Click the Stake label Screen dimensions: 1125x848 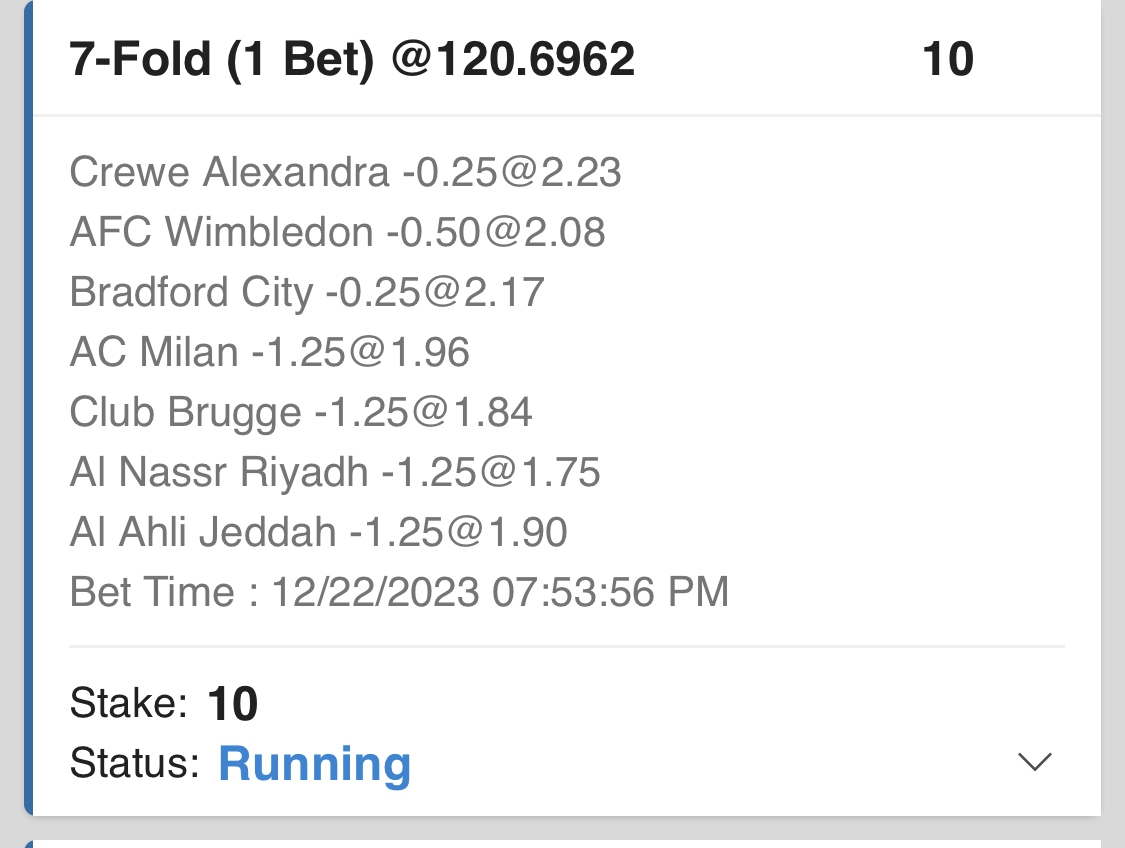coord(129,704)
